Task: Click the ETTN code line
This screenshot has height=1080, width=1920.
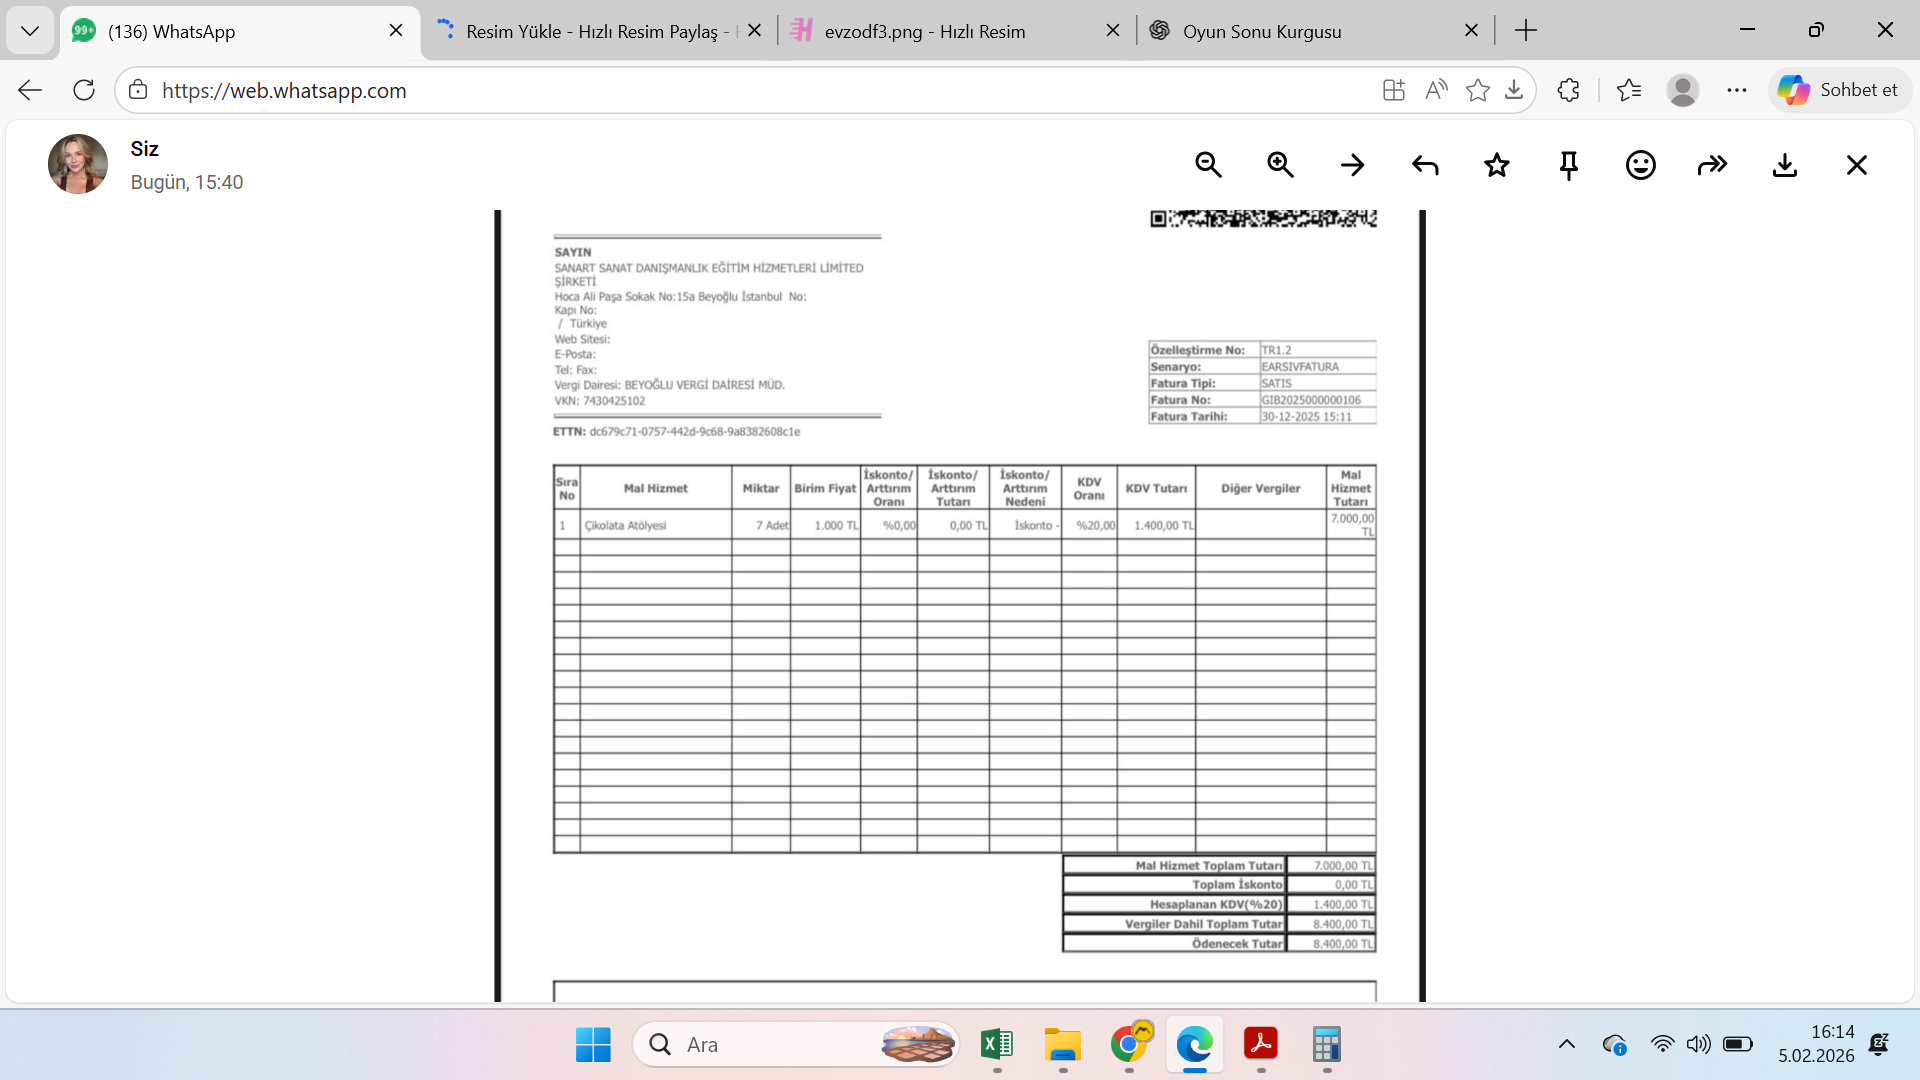Action: [x=676, y=432]
